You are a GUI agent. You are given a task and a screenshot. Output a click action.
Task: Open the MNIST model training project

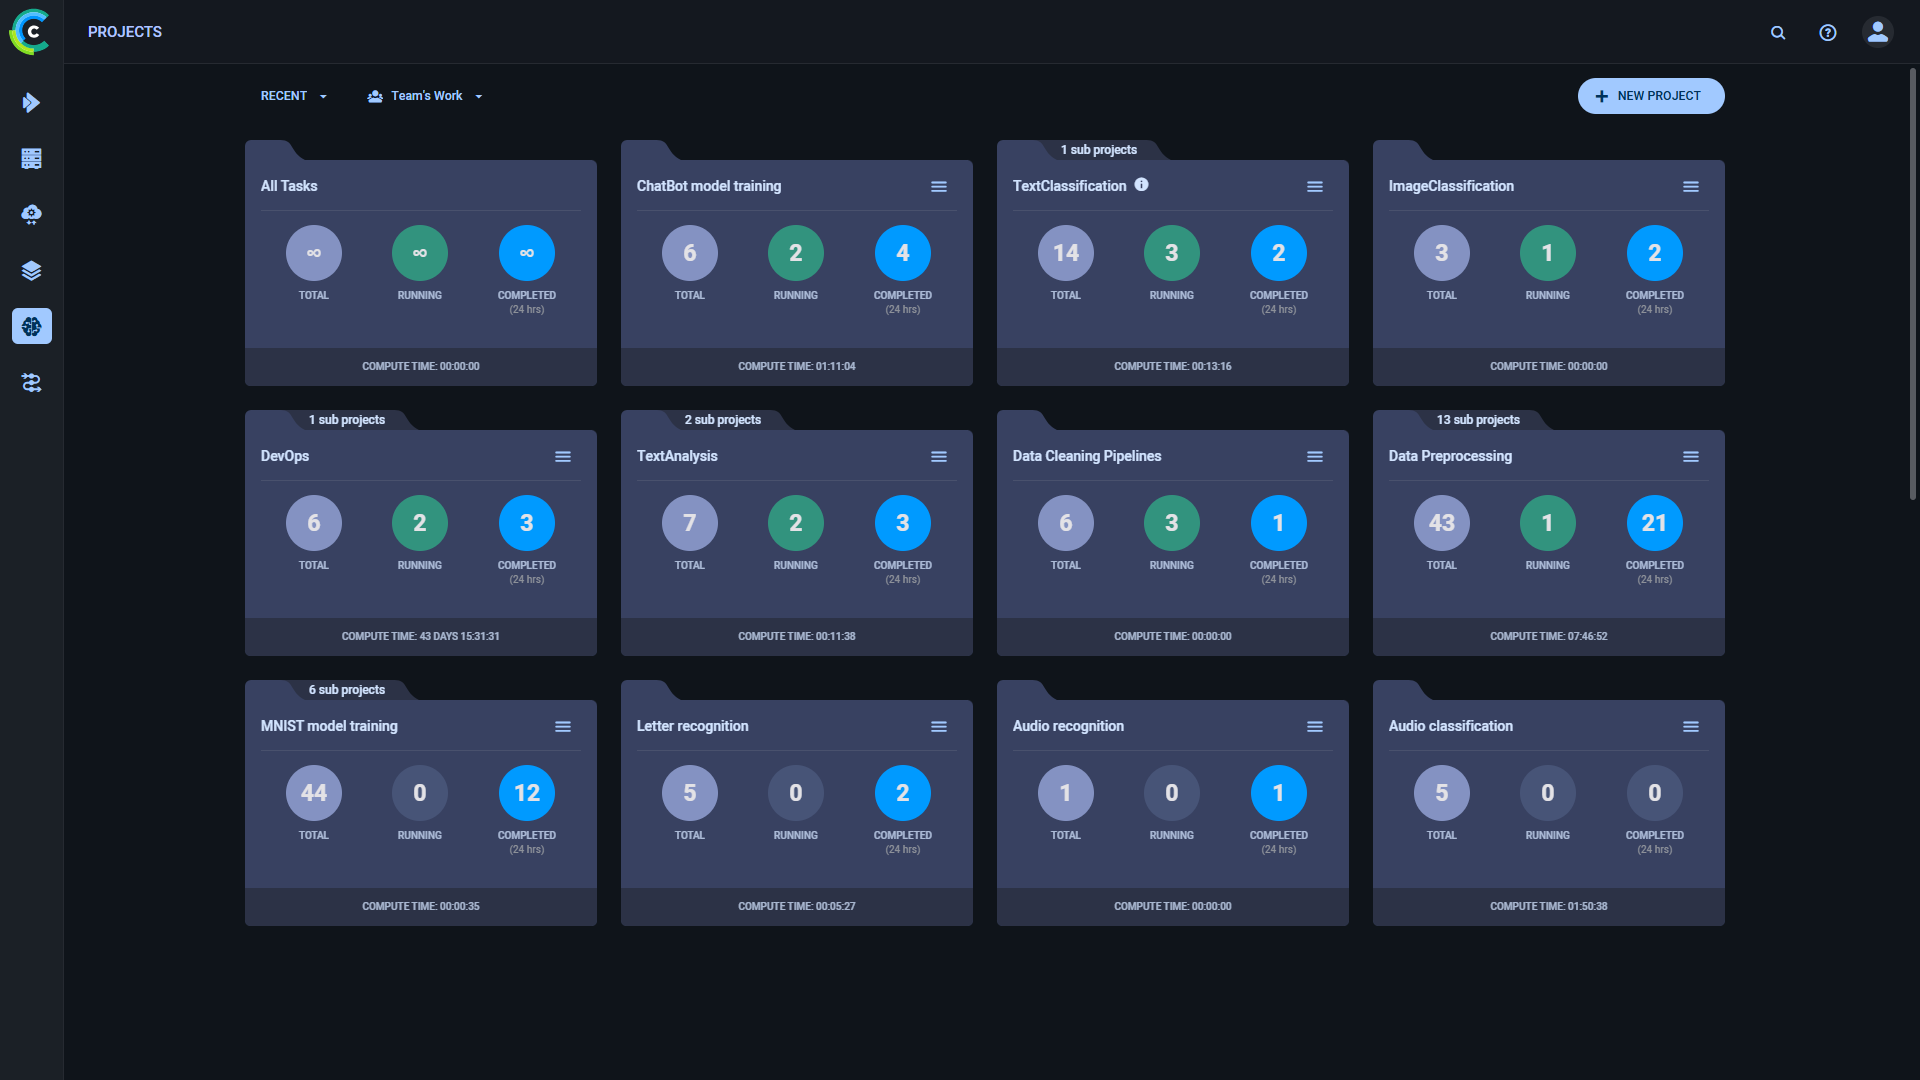click(x=329, y=725)
